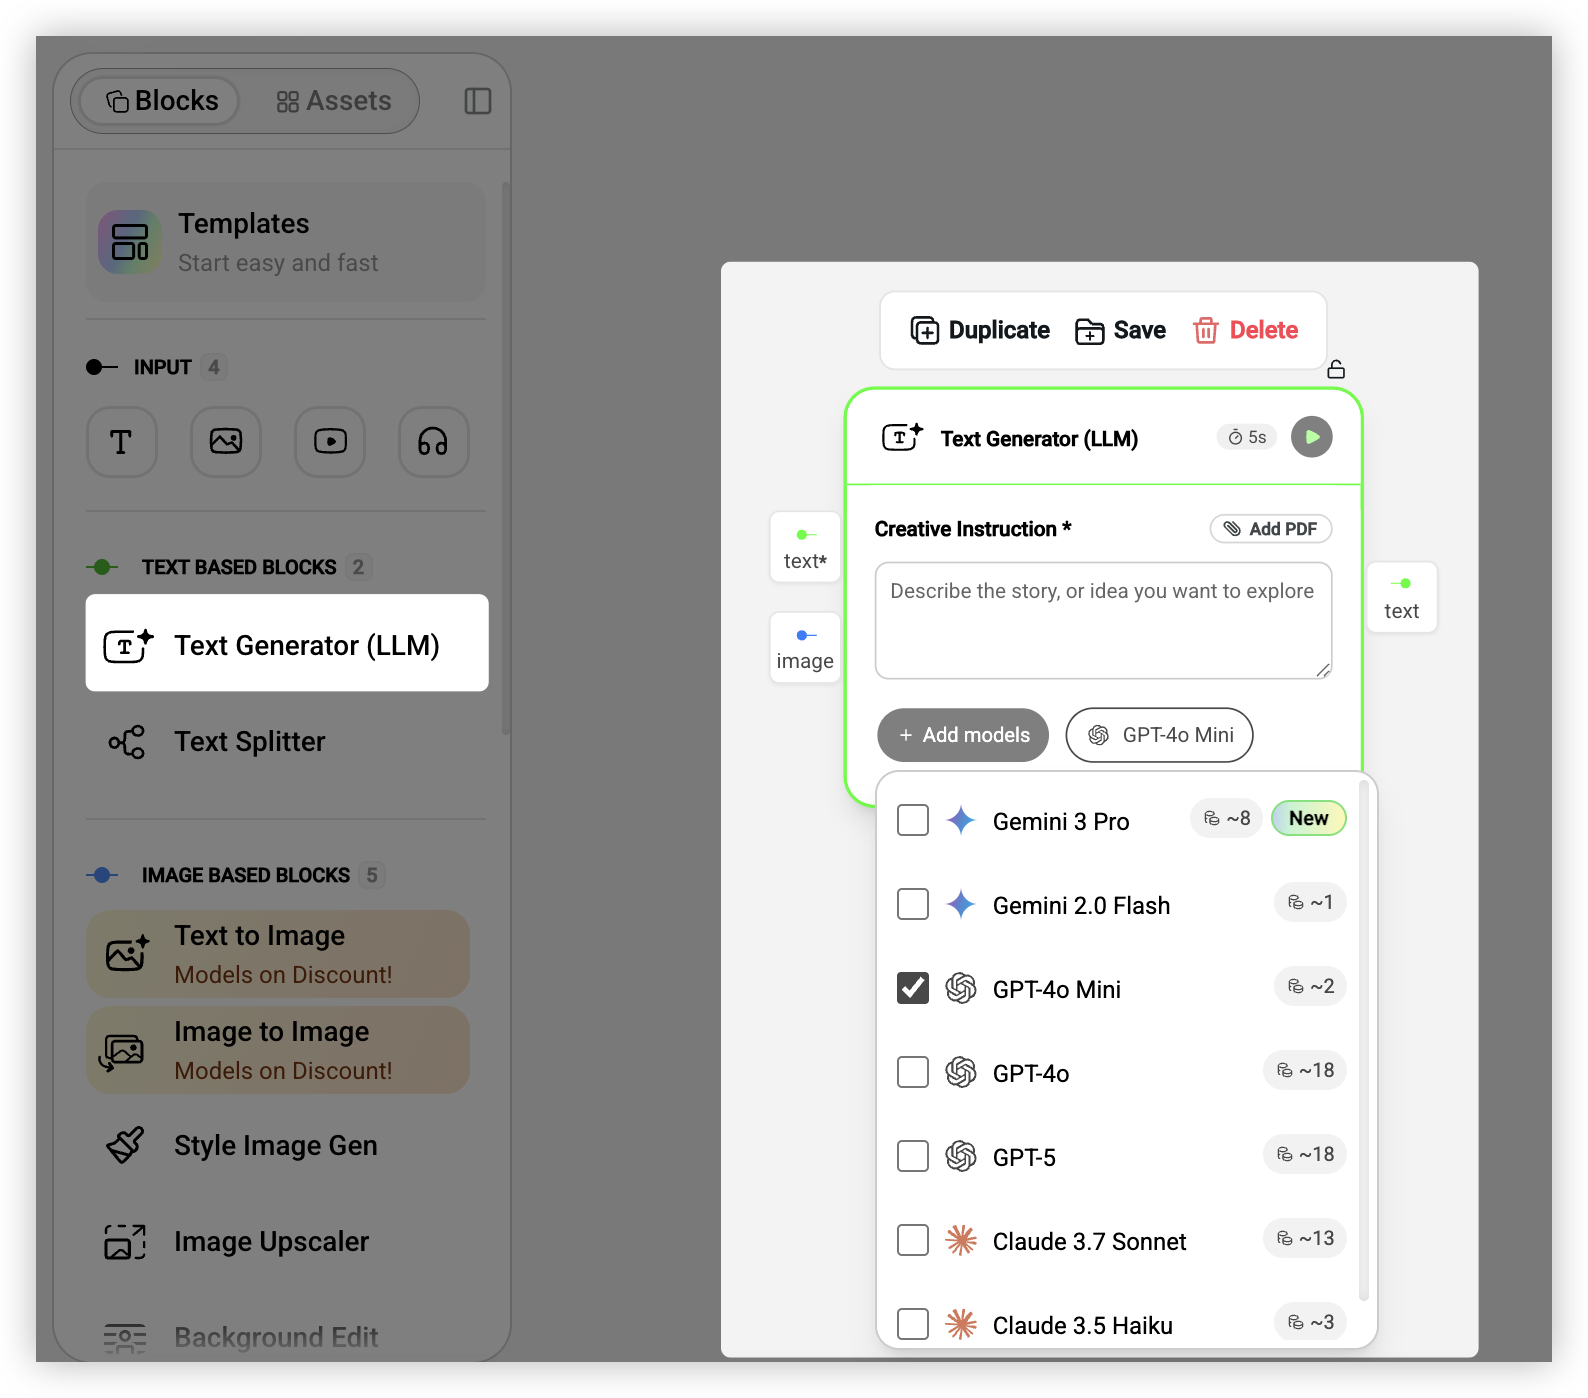Click the OpenAI logo beside GPT-4o

(x=961, y=1072)
